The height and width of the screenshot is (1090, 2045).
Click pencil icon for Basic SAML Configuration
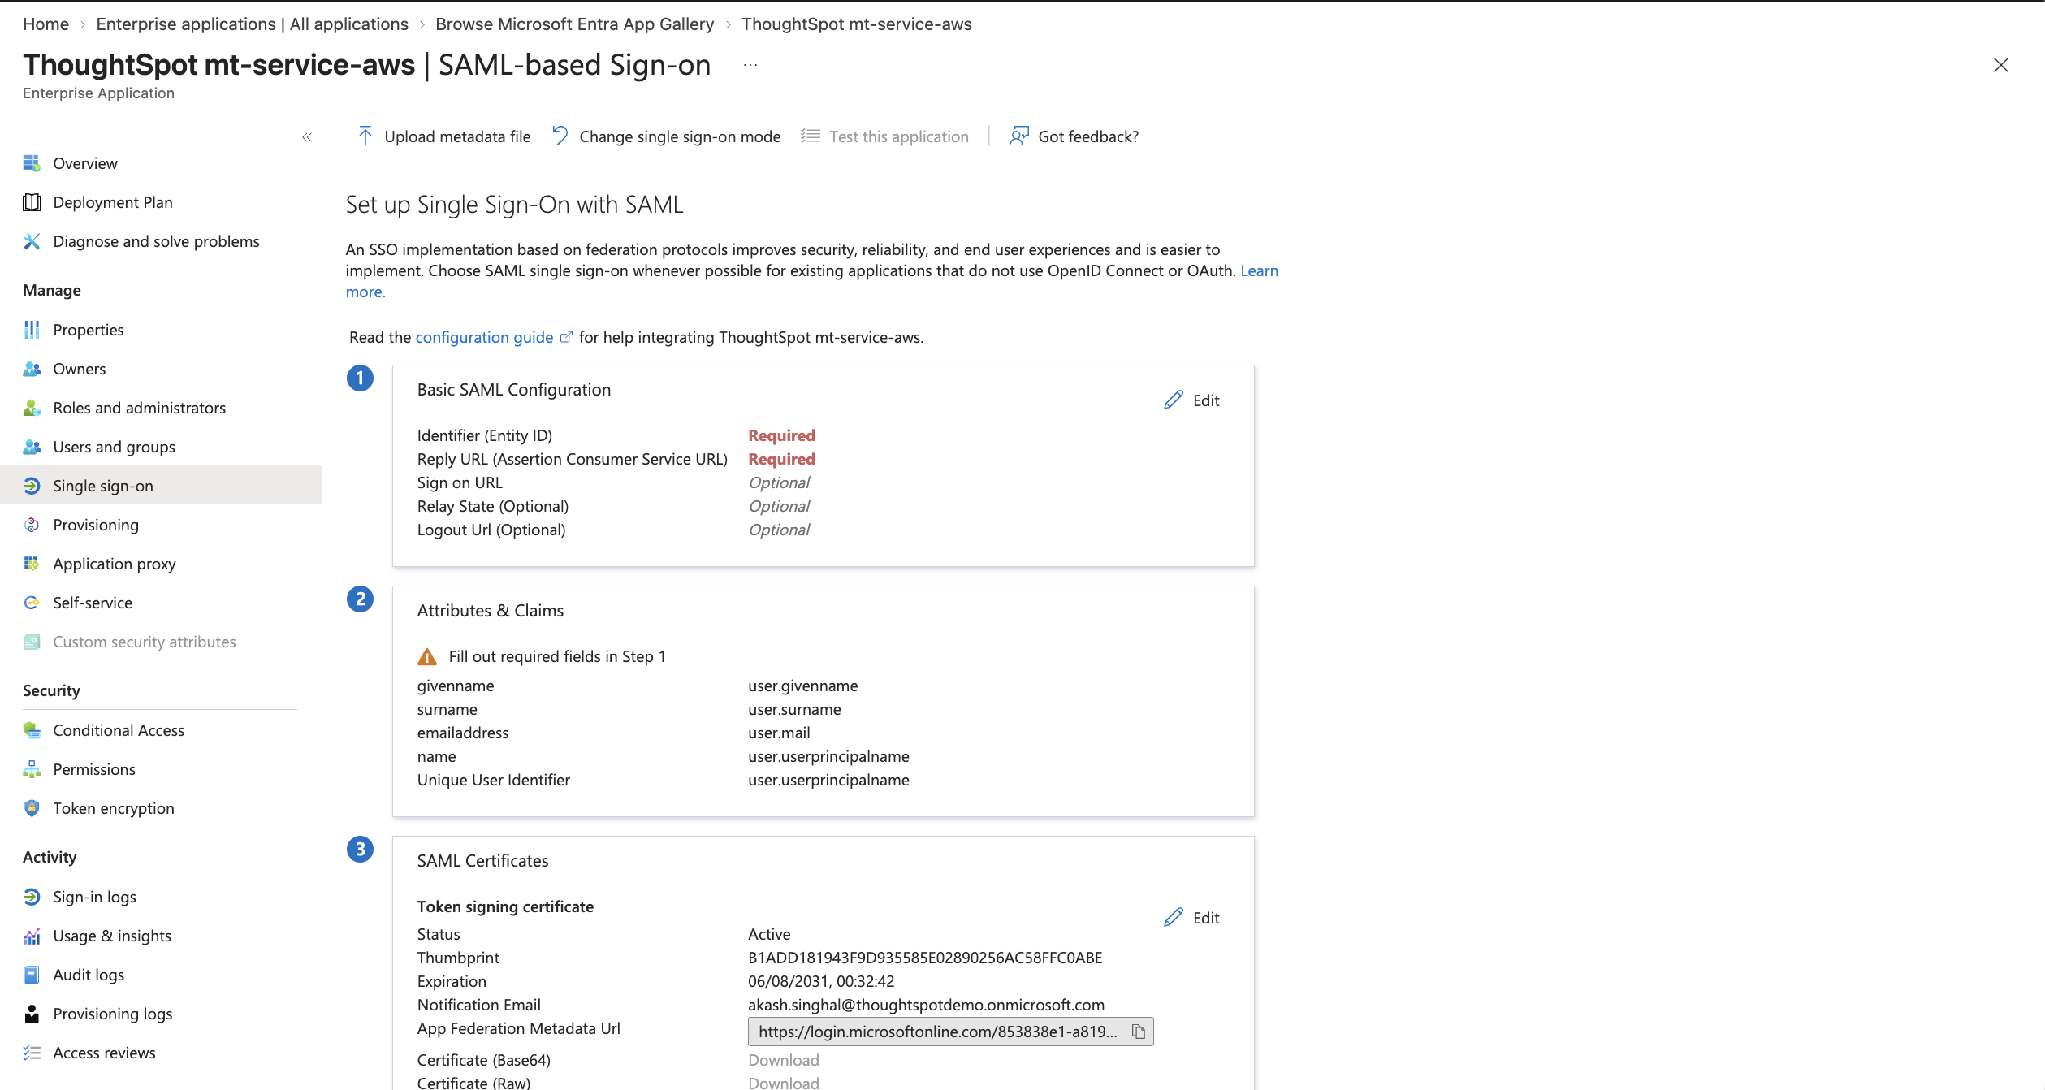[x=1174, y=400]
